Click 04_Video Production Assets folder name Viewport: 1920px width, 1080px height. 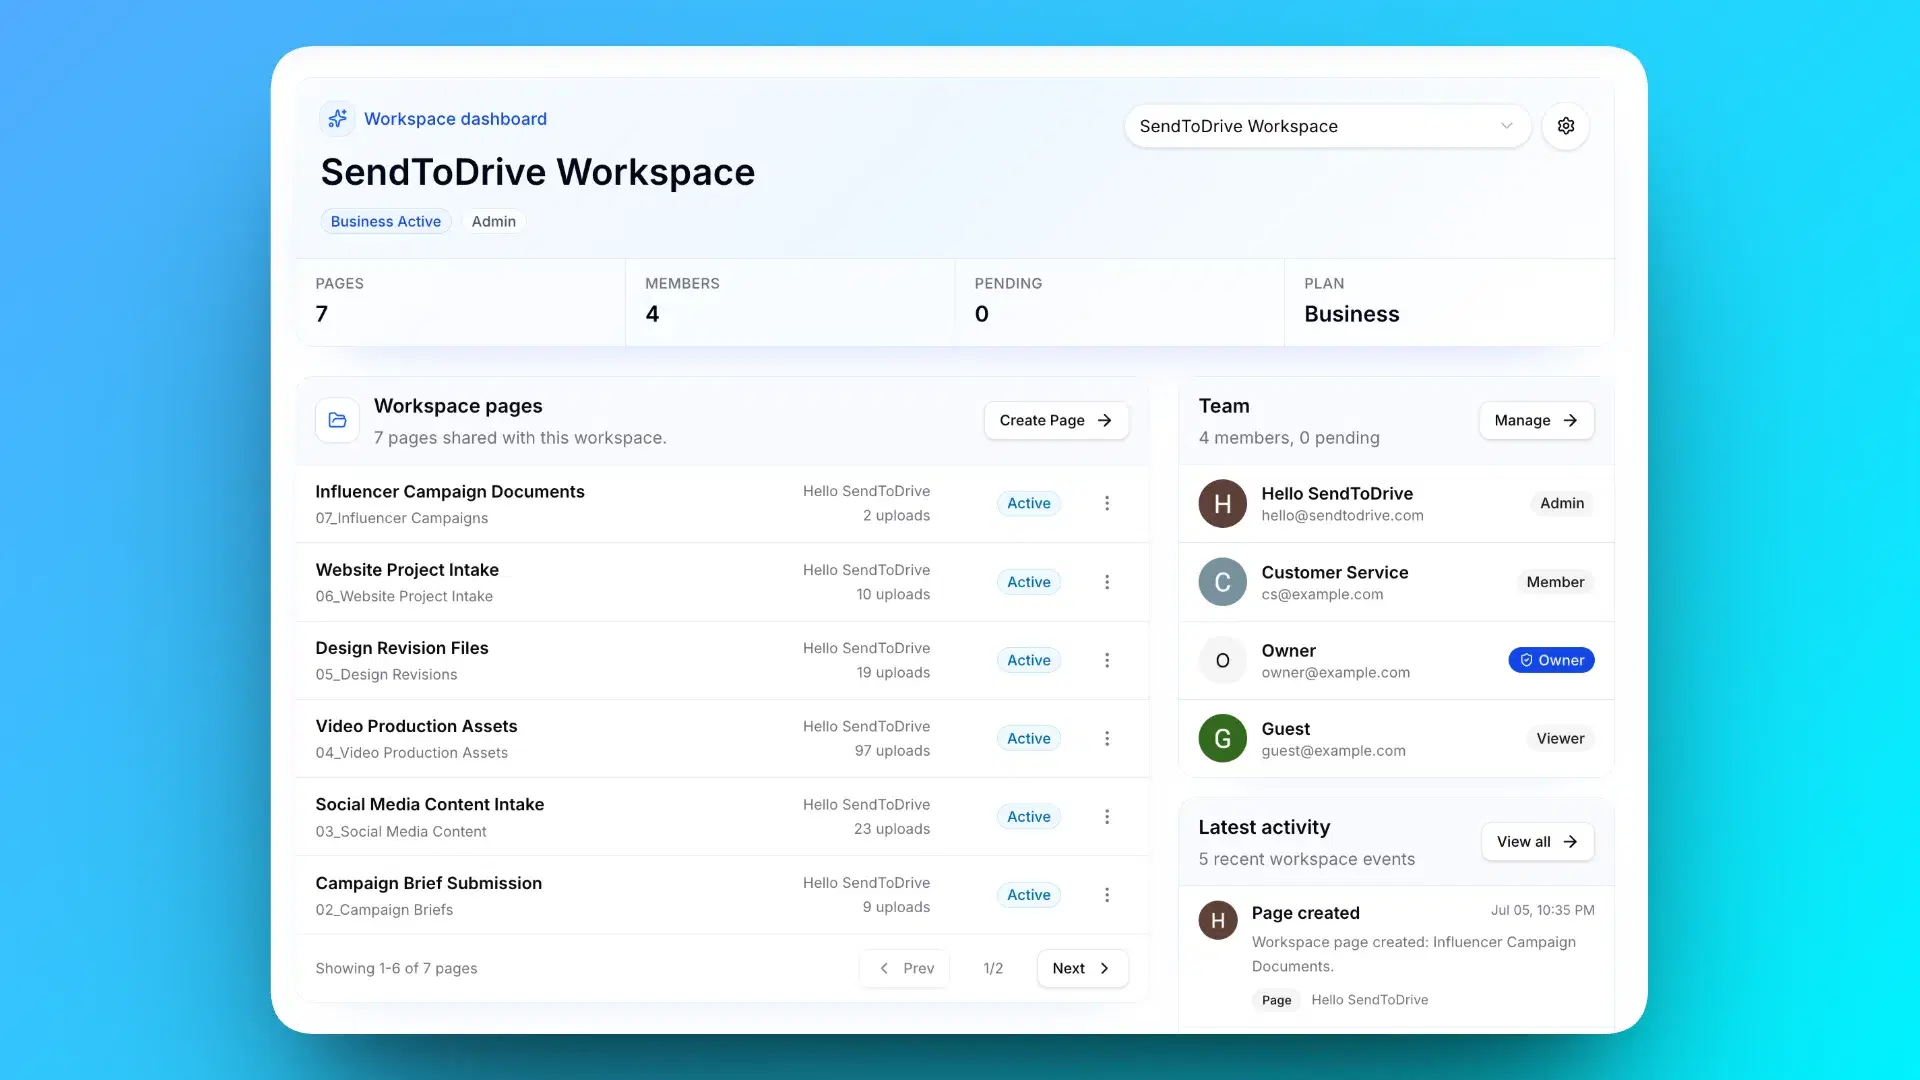pos(411,753)
